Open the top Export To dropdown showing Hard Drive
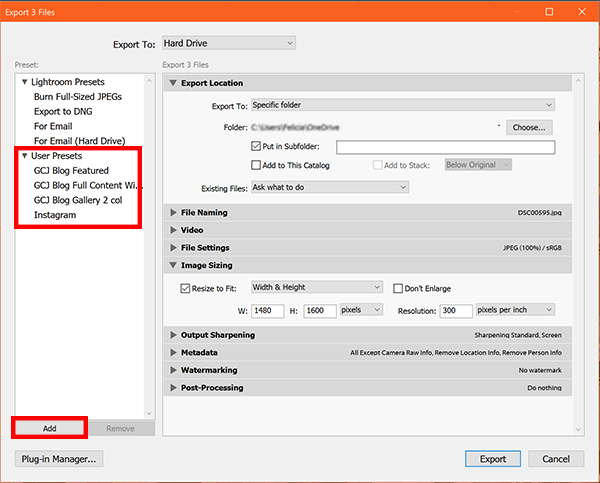Viewport: 600px width, 483px height. [x=229, y=43]
